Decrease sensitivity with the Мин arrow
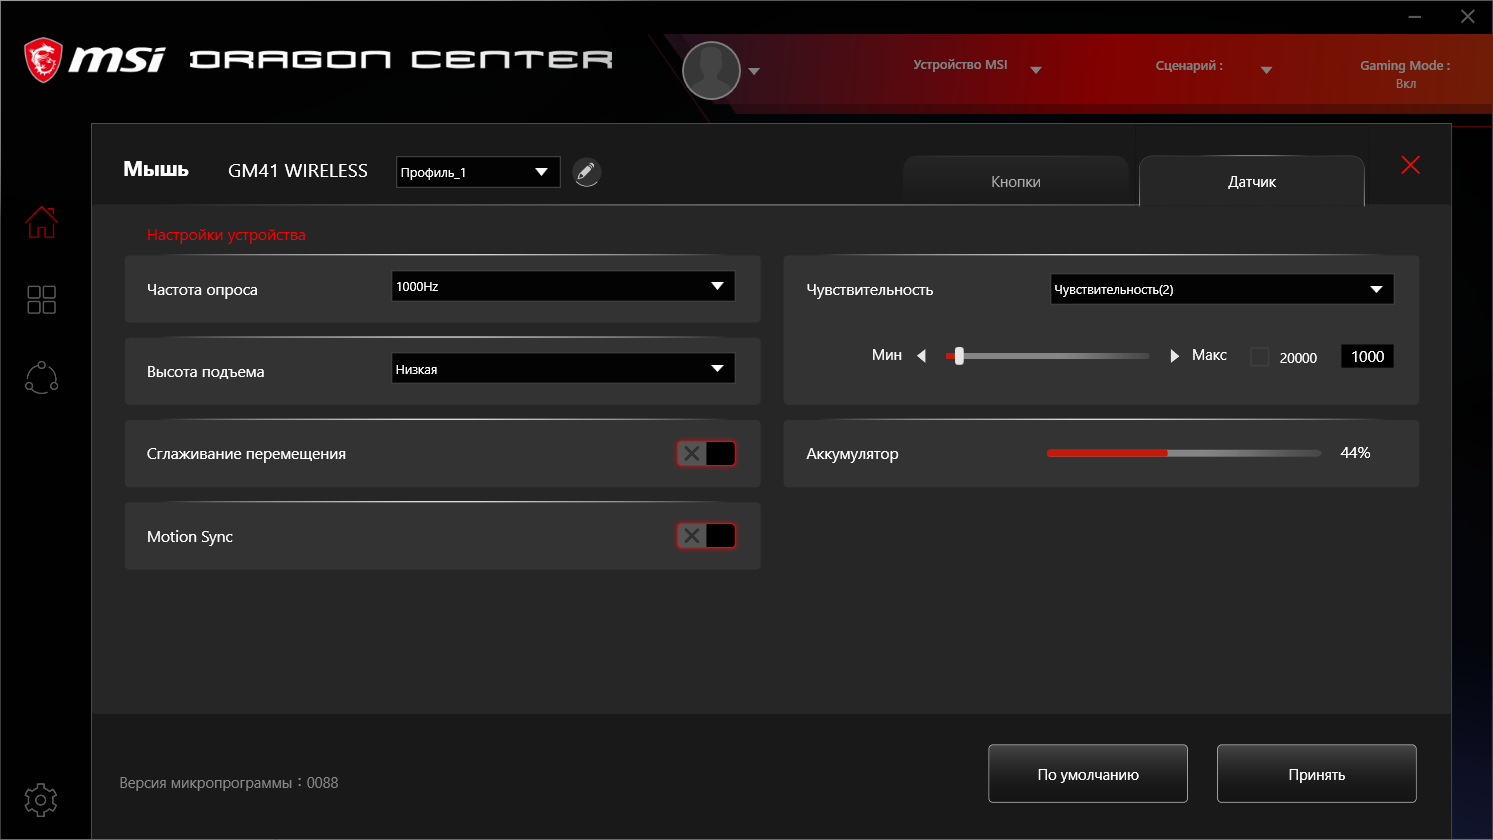 (x=922, y=356)
